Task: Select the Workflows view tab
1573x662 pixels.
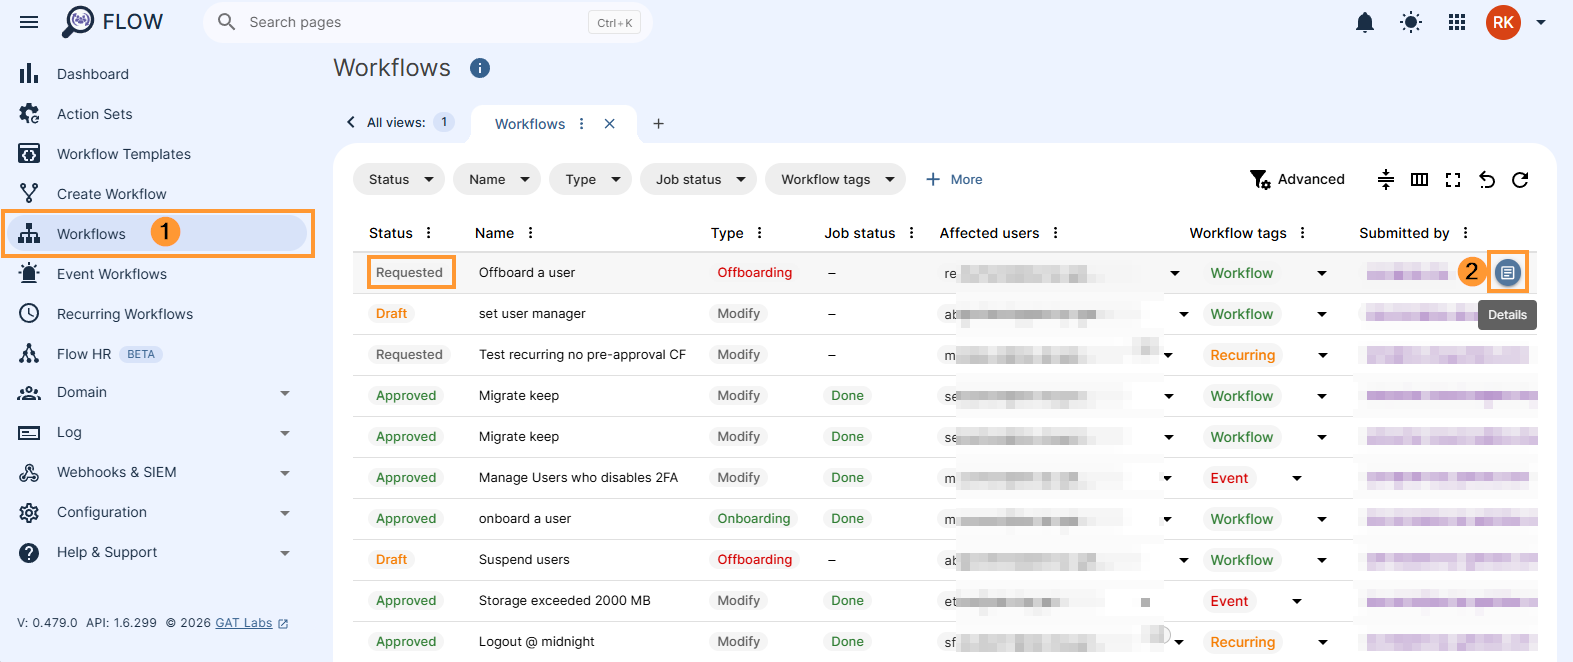Action: click(x=530, y=124)
